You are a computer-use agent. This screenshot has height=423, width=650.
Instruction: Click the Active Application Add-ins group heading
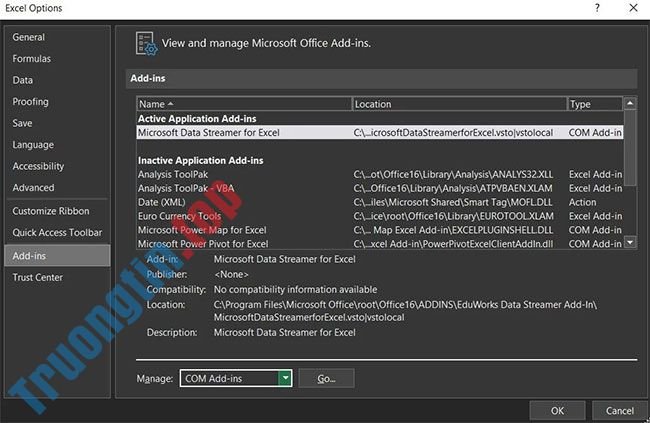[197, 119]
